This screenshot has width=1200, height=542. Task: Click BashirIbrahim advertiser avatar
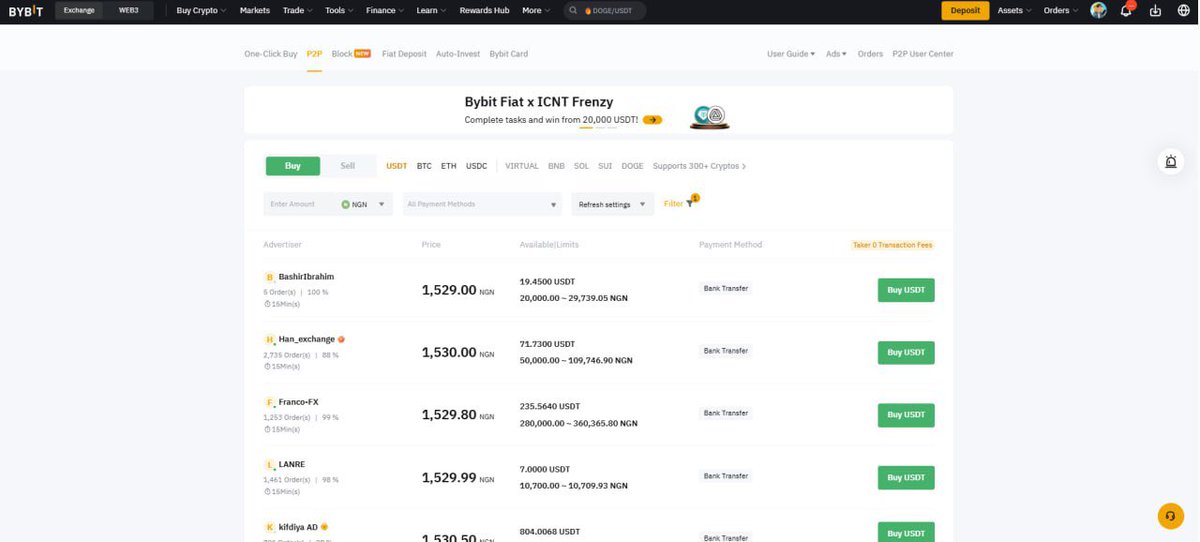click(x=269, y=277)
